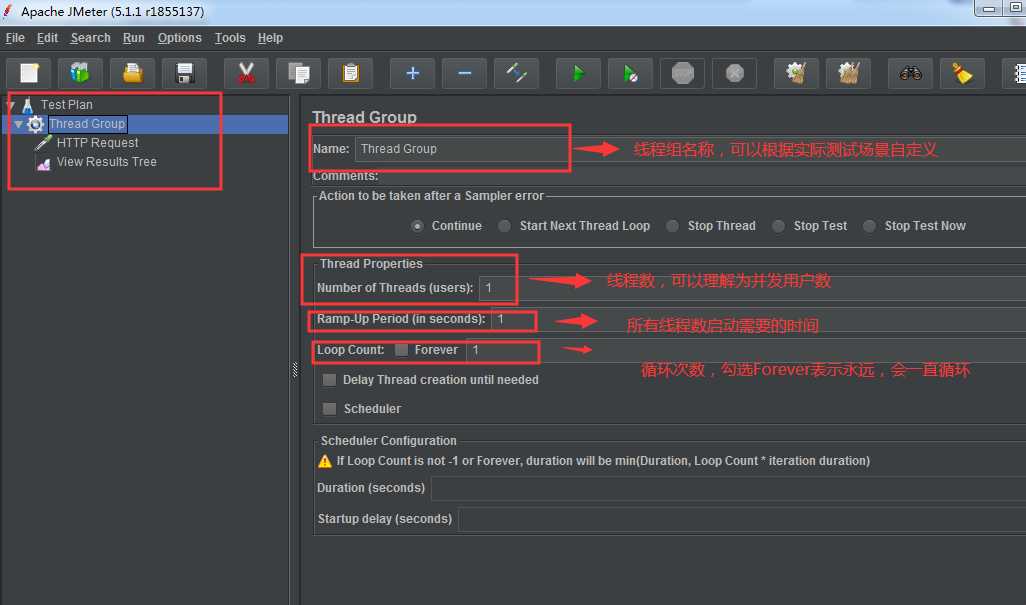Click the Loop Count value field
The height and width of the screenshot is (605, 1026).
pos(746,351)
